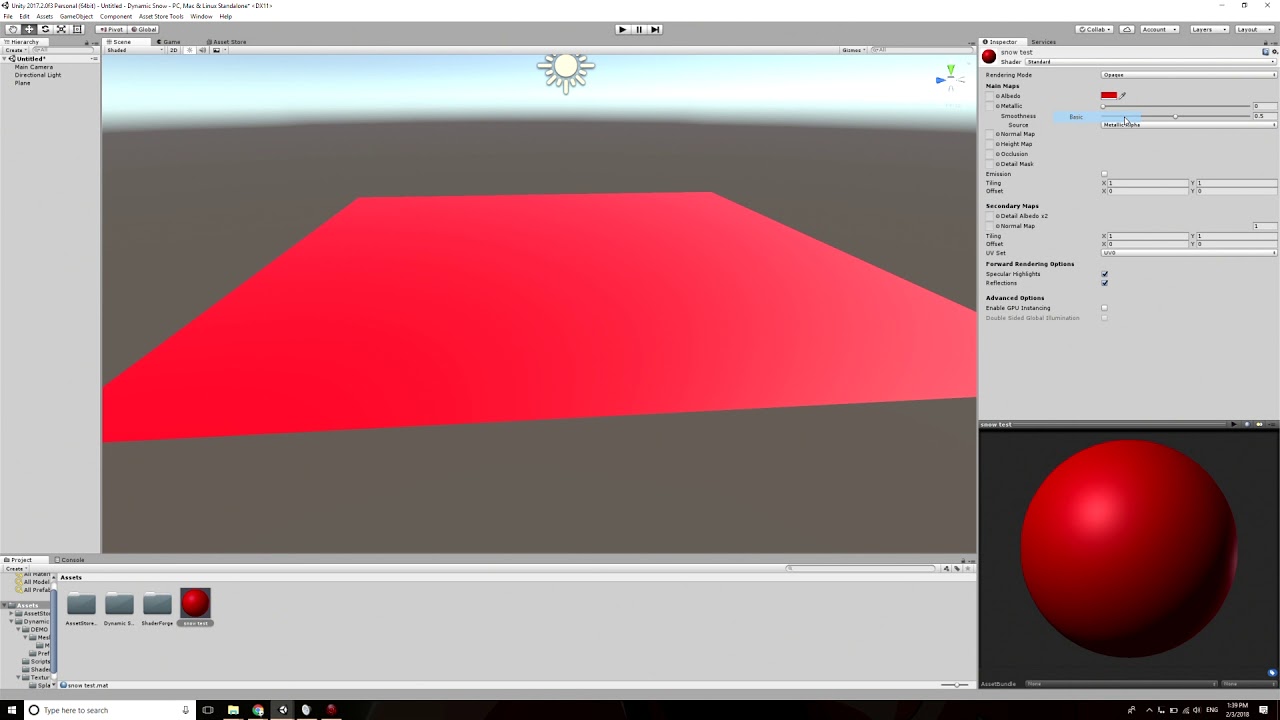Click the Create button in the Hierarchy panel
Screen dimensions: 1280x720
coord(12,49)
